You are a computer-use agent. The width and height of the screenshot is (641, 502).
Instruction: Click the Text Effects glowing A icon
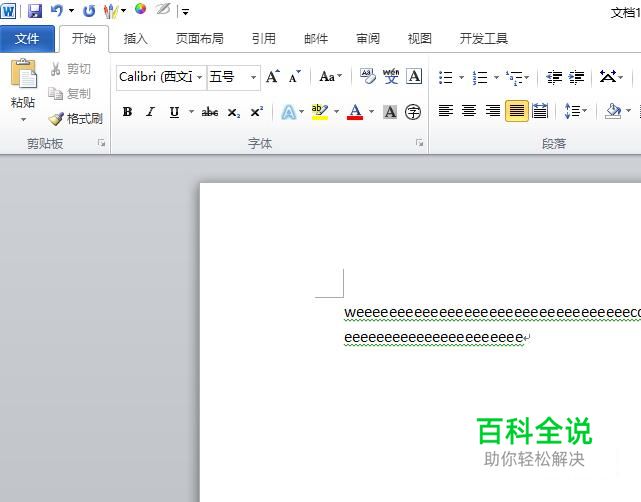289,112
